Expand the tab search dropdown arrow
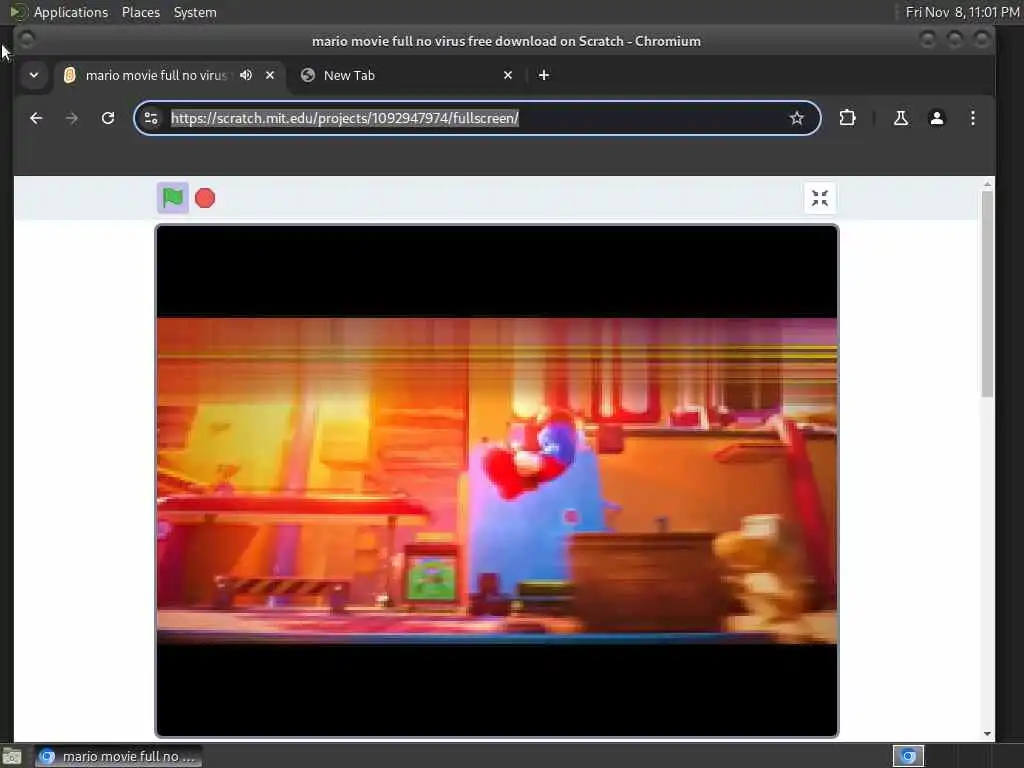This screenshot has width=1024, height=768. pos(34,75)
